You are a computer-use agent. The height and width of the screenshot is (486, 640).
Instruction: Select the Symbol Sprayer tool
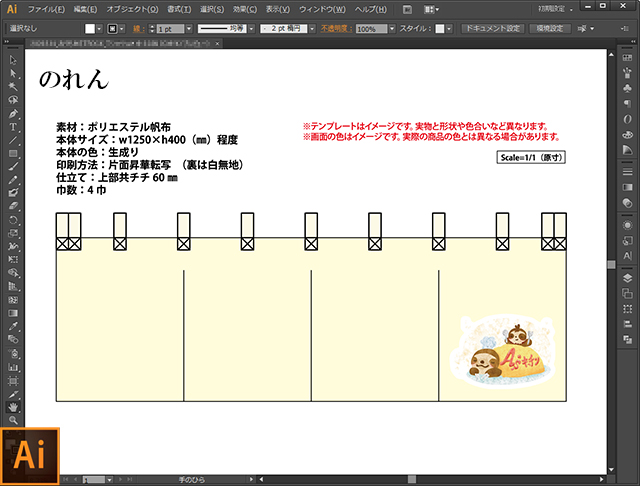[x=13, y=353]
